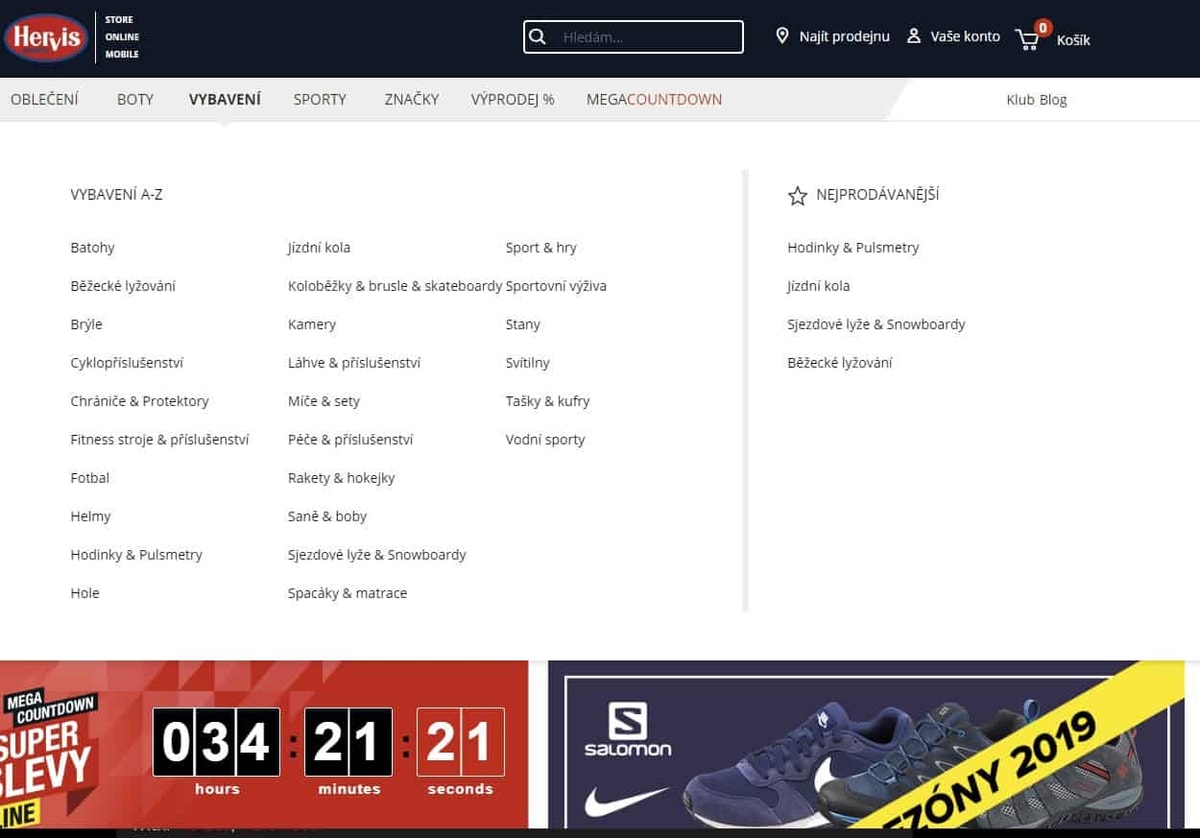Viewport: 1200px width, 838px height.
Task: Click the Klub Blog link
Action: [x=1036, y=99]
